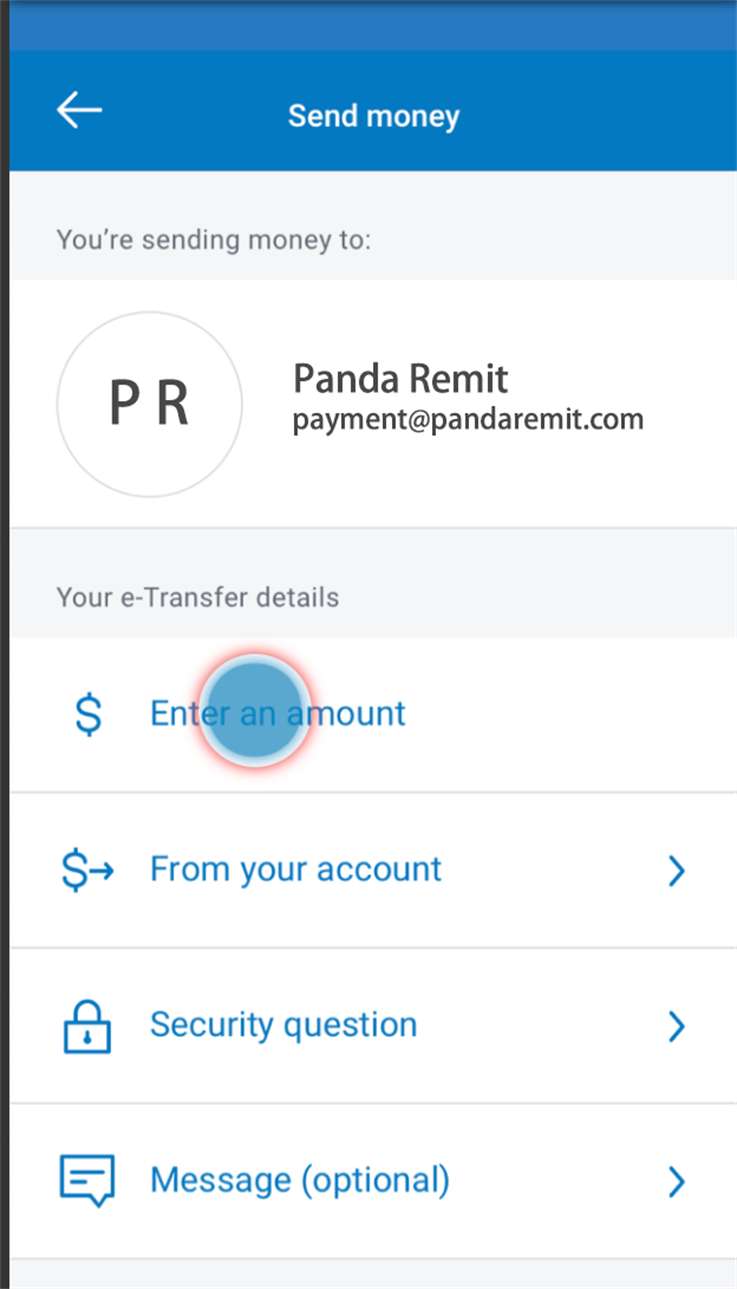Viewport: 737px width, 1289px height.
Task: Open From your account option
Action: (x=373, y=870)
